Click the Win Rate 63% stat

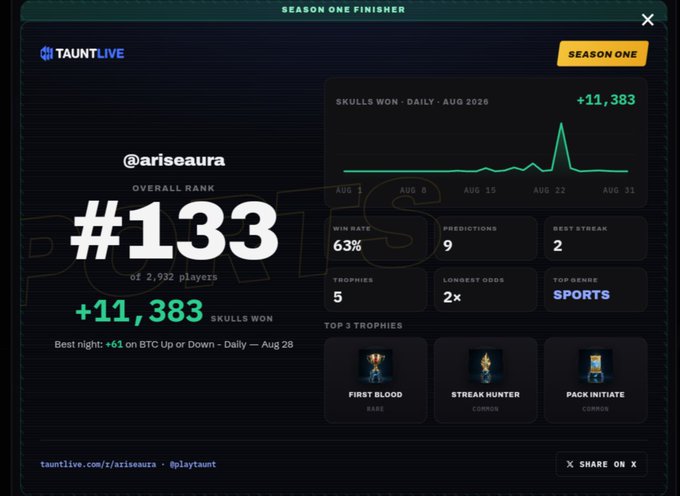tap(376, 238)
